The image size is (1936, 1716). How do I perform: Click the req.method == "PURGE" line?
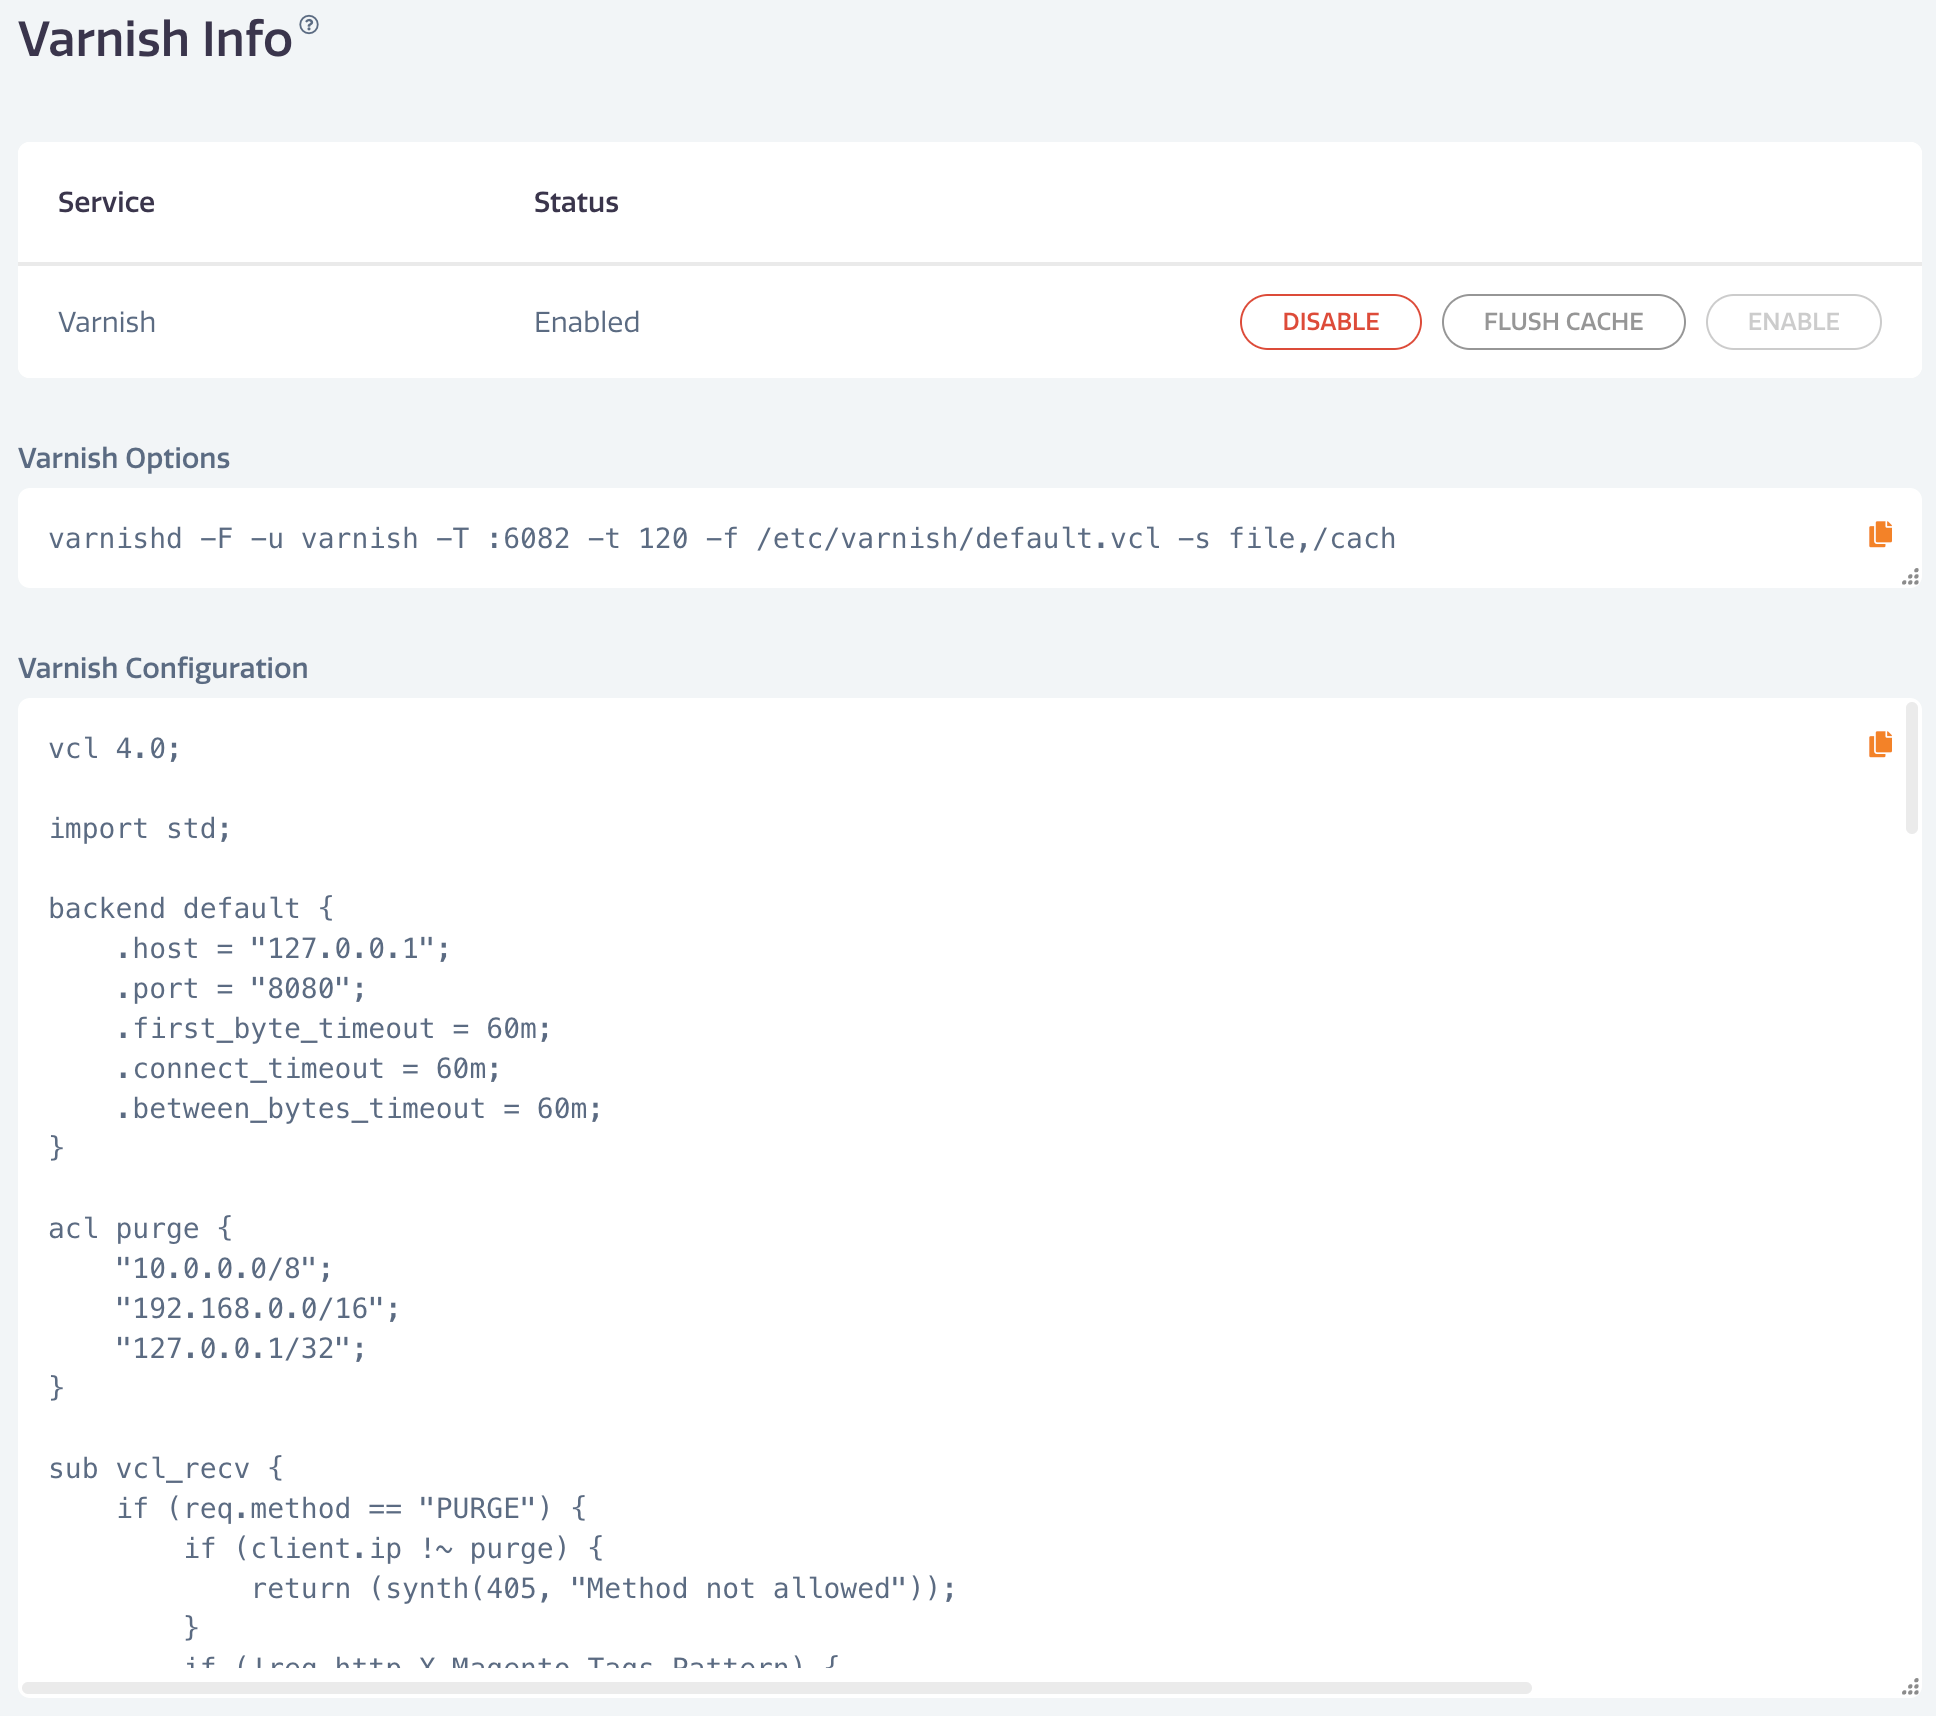pos(351,1509)
